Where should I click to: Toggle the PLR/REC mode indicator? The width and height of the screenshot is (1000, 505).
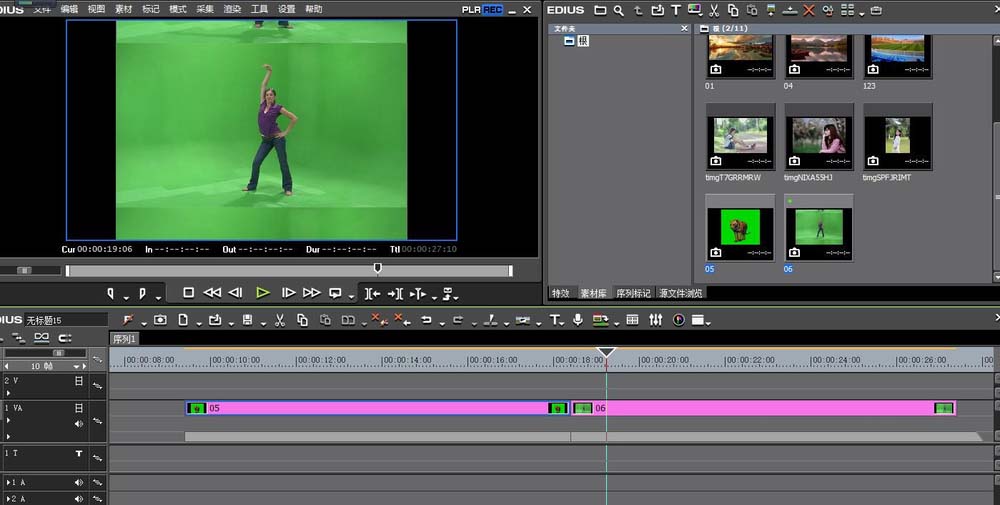[483, 9]
